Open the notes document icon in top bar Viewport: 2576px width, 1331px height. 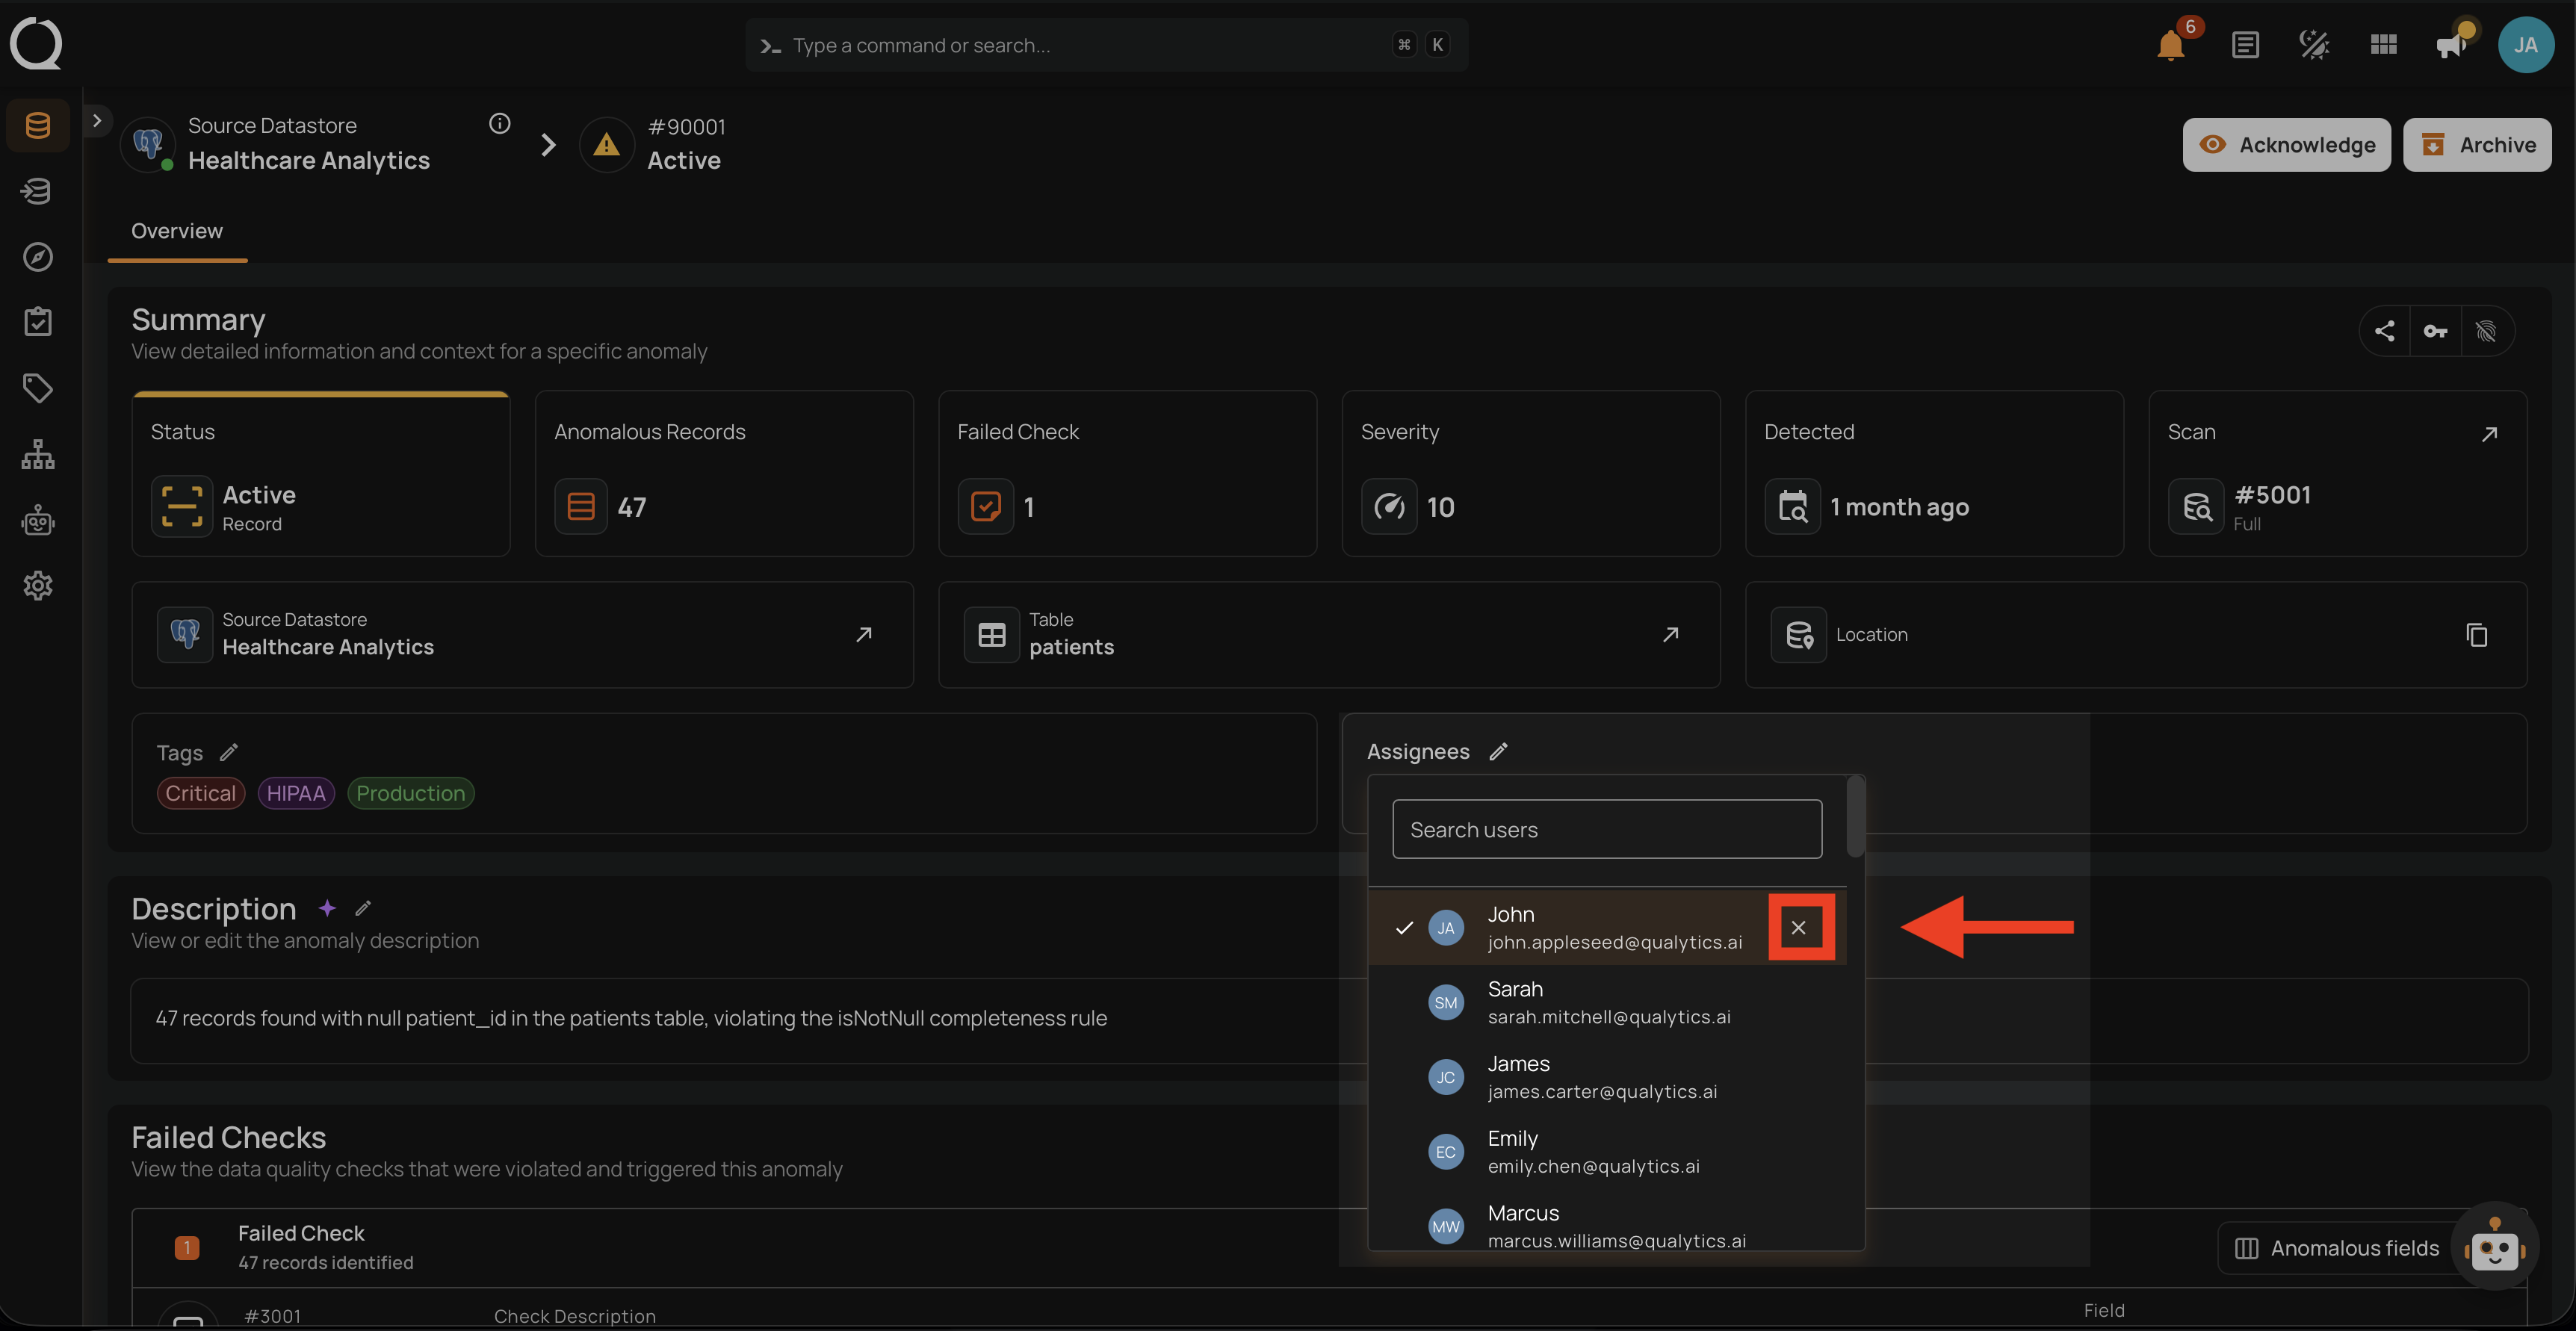point(2245,45)
